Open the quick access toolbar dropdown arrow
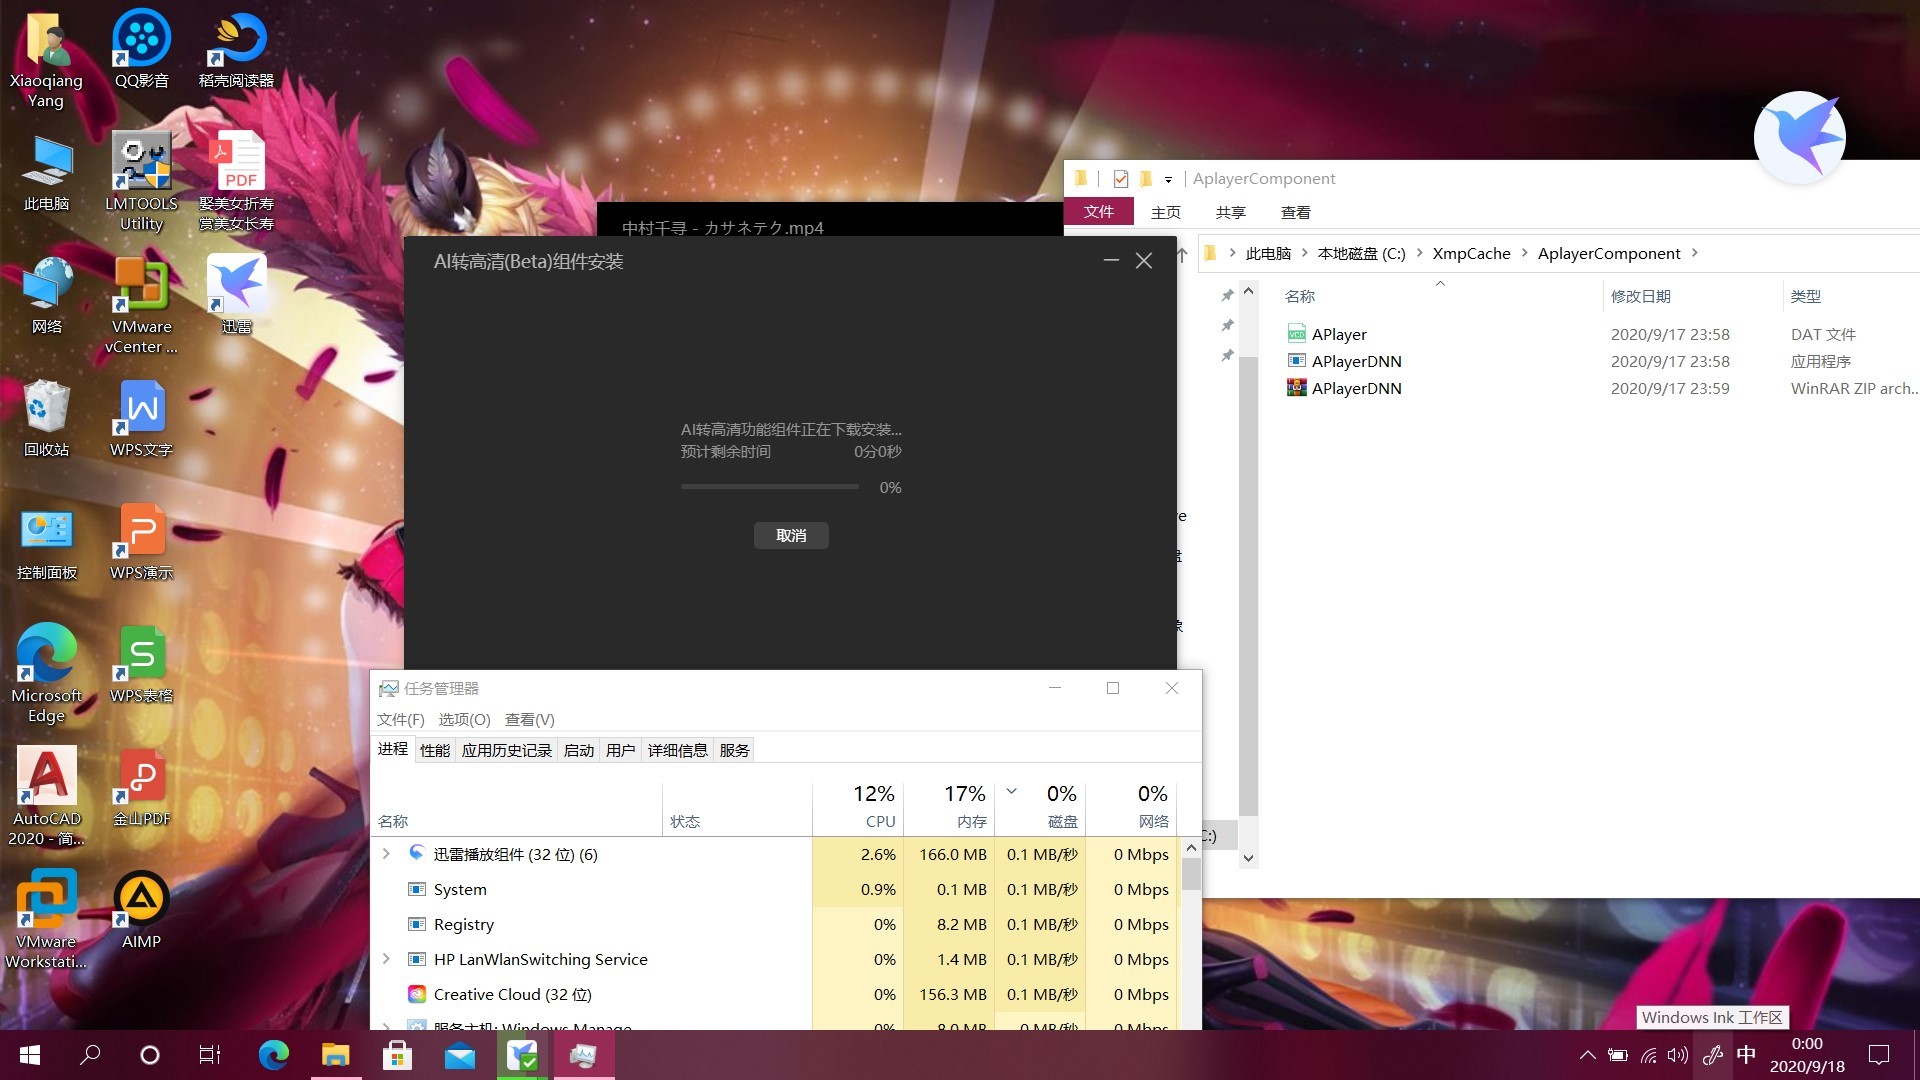 tap(1168, 180)
